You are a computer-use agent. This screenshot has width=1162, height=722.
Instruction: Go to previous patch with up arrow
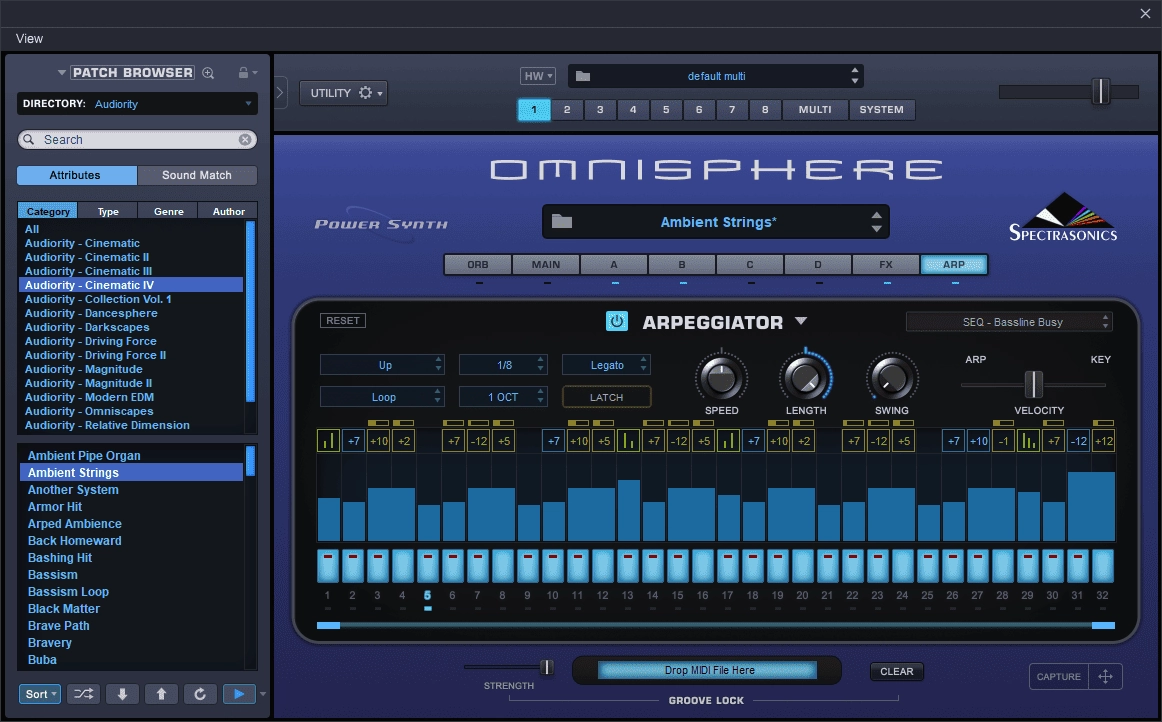tap(161, 694)
